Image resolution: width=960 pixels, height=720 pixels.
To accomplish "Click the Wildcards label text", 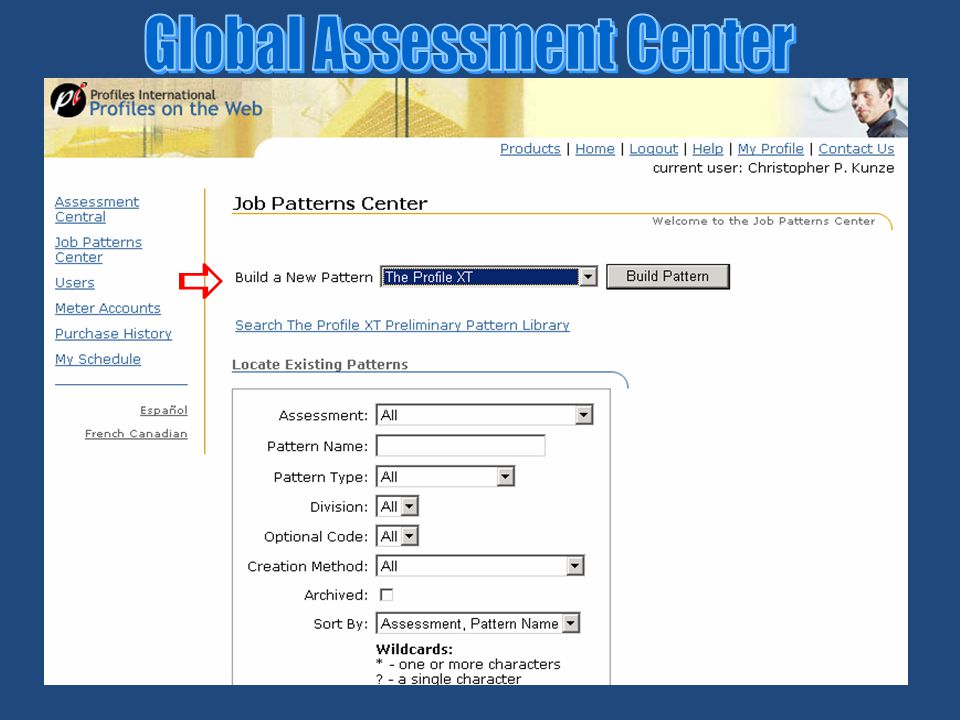I will click(414, 649).
